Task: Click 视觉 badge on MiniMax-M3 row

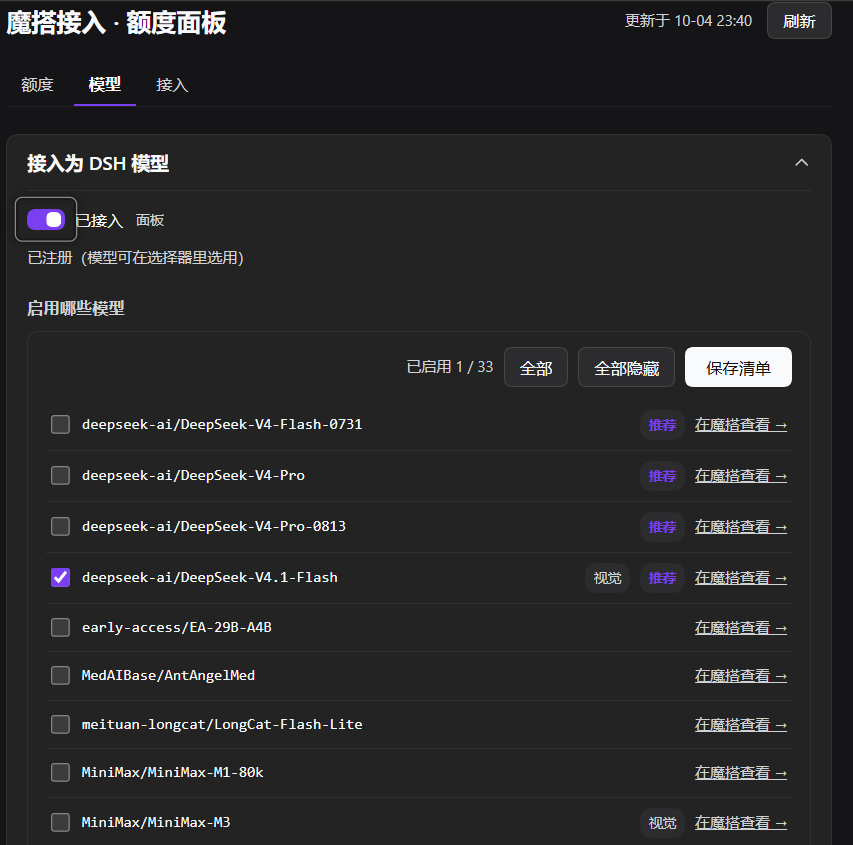Action: (x=662, y=823)
